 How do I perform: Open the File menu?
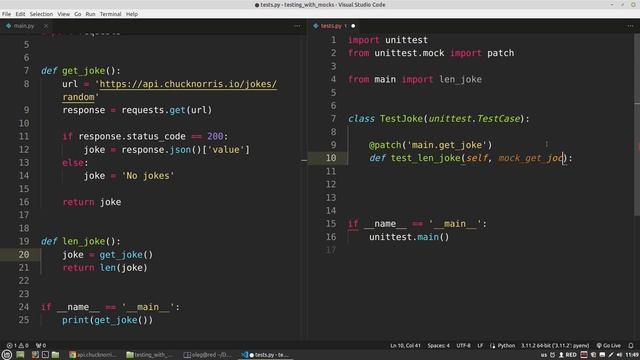[6, 14]
